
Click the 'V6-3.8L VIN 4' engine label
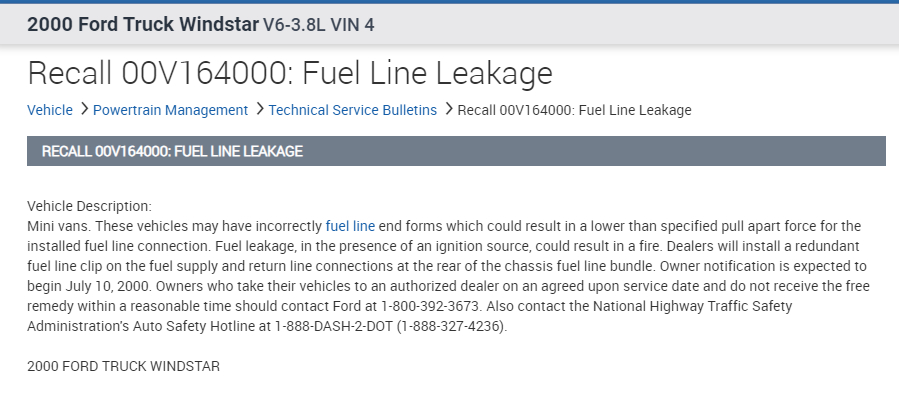click(318, 24)
